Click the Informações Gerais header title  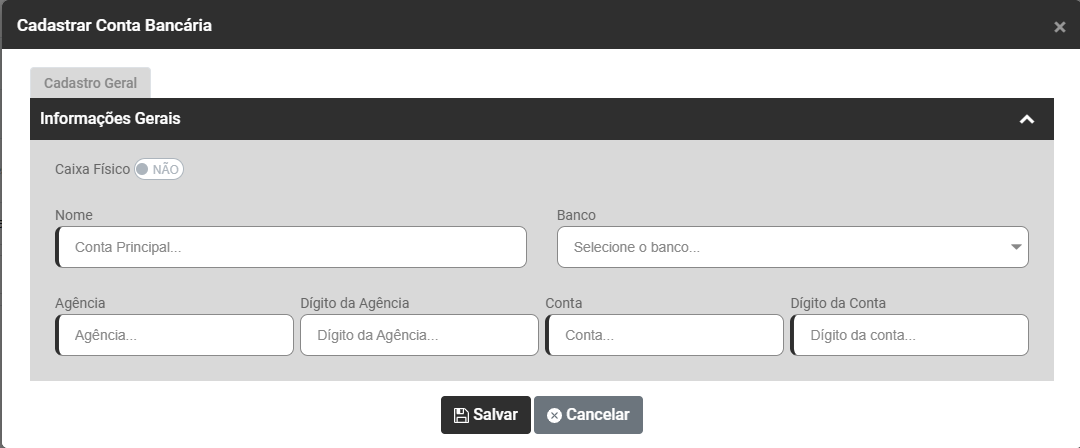[x=110, y=119]
